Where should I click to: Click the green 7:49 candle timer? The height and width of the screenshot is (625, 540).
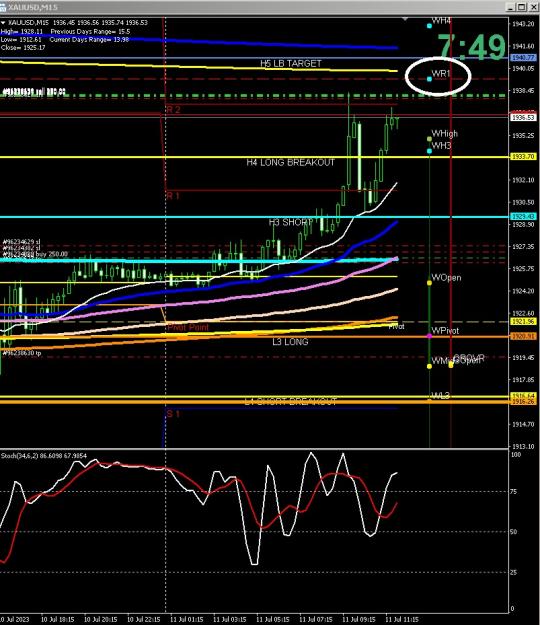point(471,47)
